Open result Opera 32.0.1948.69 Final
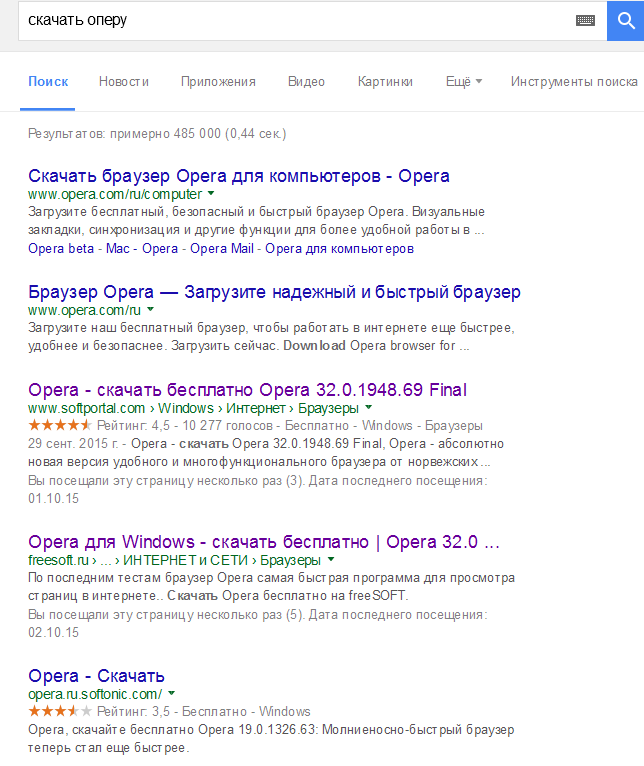 [x=247, y=390]
